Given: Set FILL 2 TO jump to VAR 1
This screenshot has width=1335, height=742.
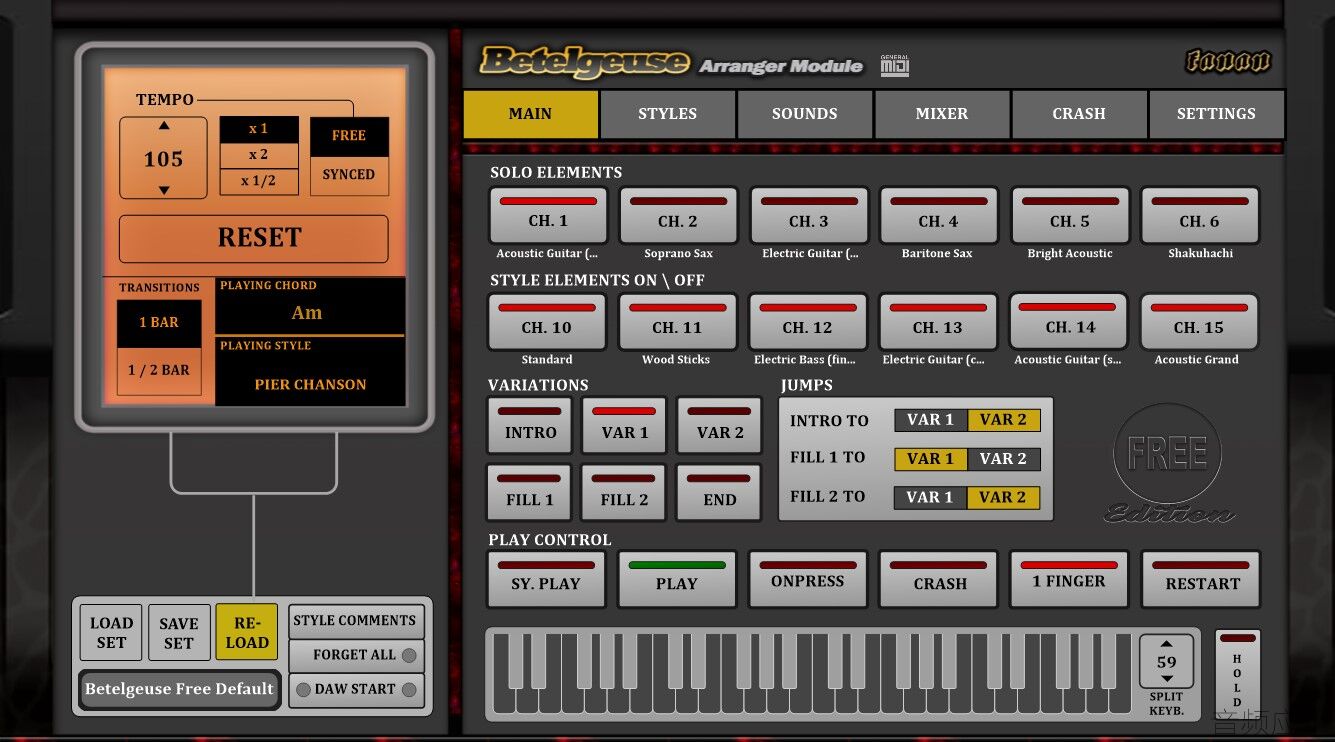Looking at the screenshot, I should tap(930, 497).
